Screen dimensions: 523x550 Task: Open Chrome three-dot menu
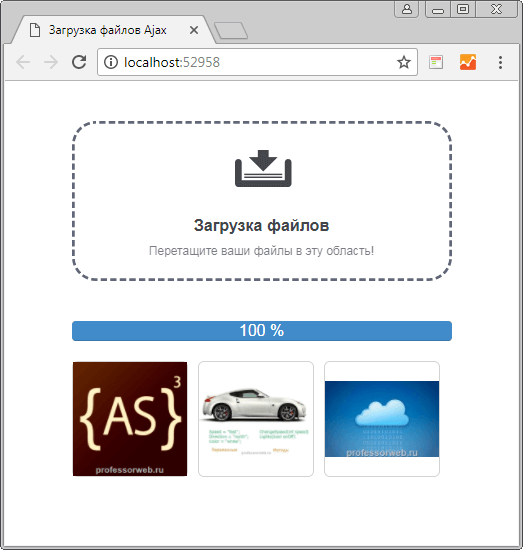[500, 62]
